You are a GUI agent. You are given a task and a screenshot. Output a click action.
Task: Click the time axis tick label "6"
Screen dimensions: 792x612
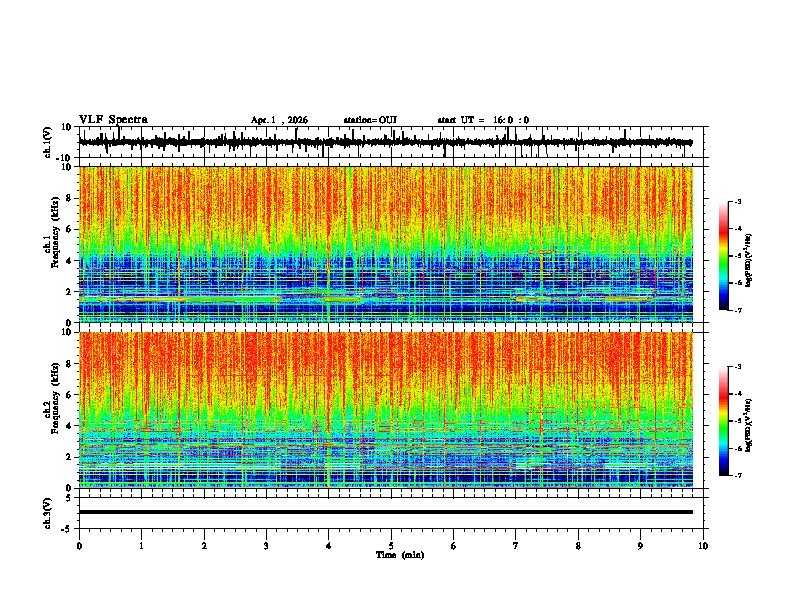click(454, 546)
